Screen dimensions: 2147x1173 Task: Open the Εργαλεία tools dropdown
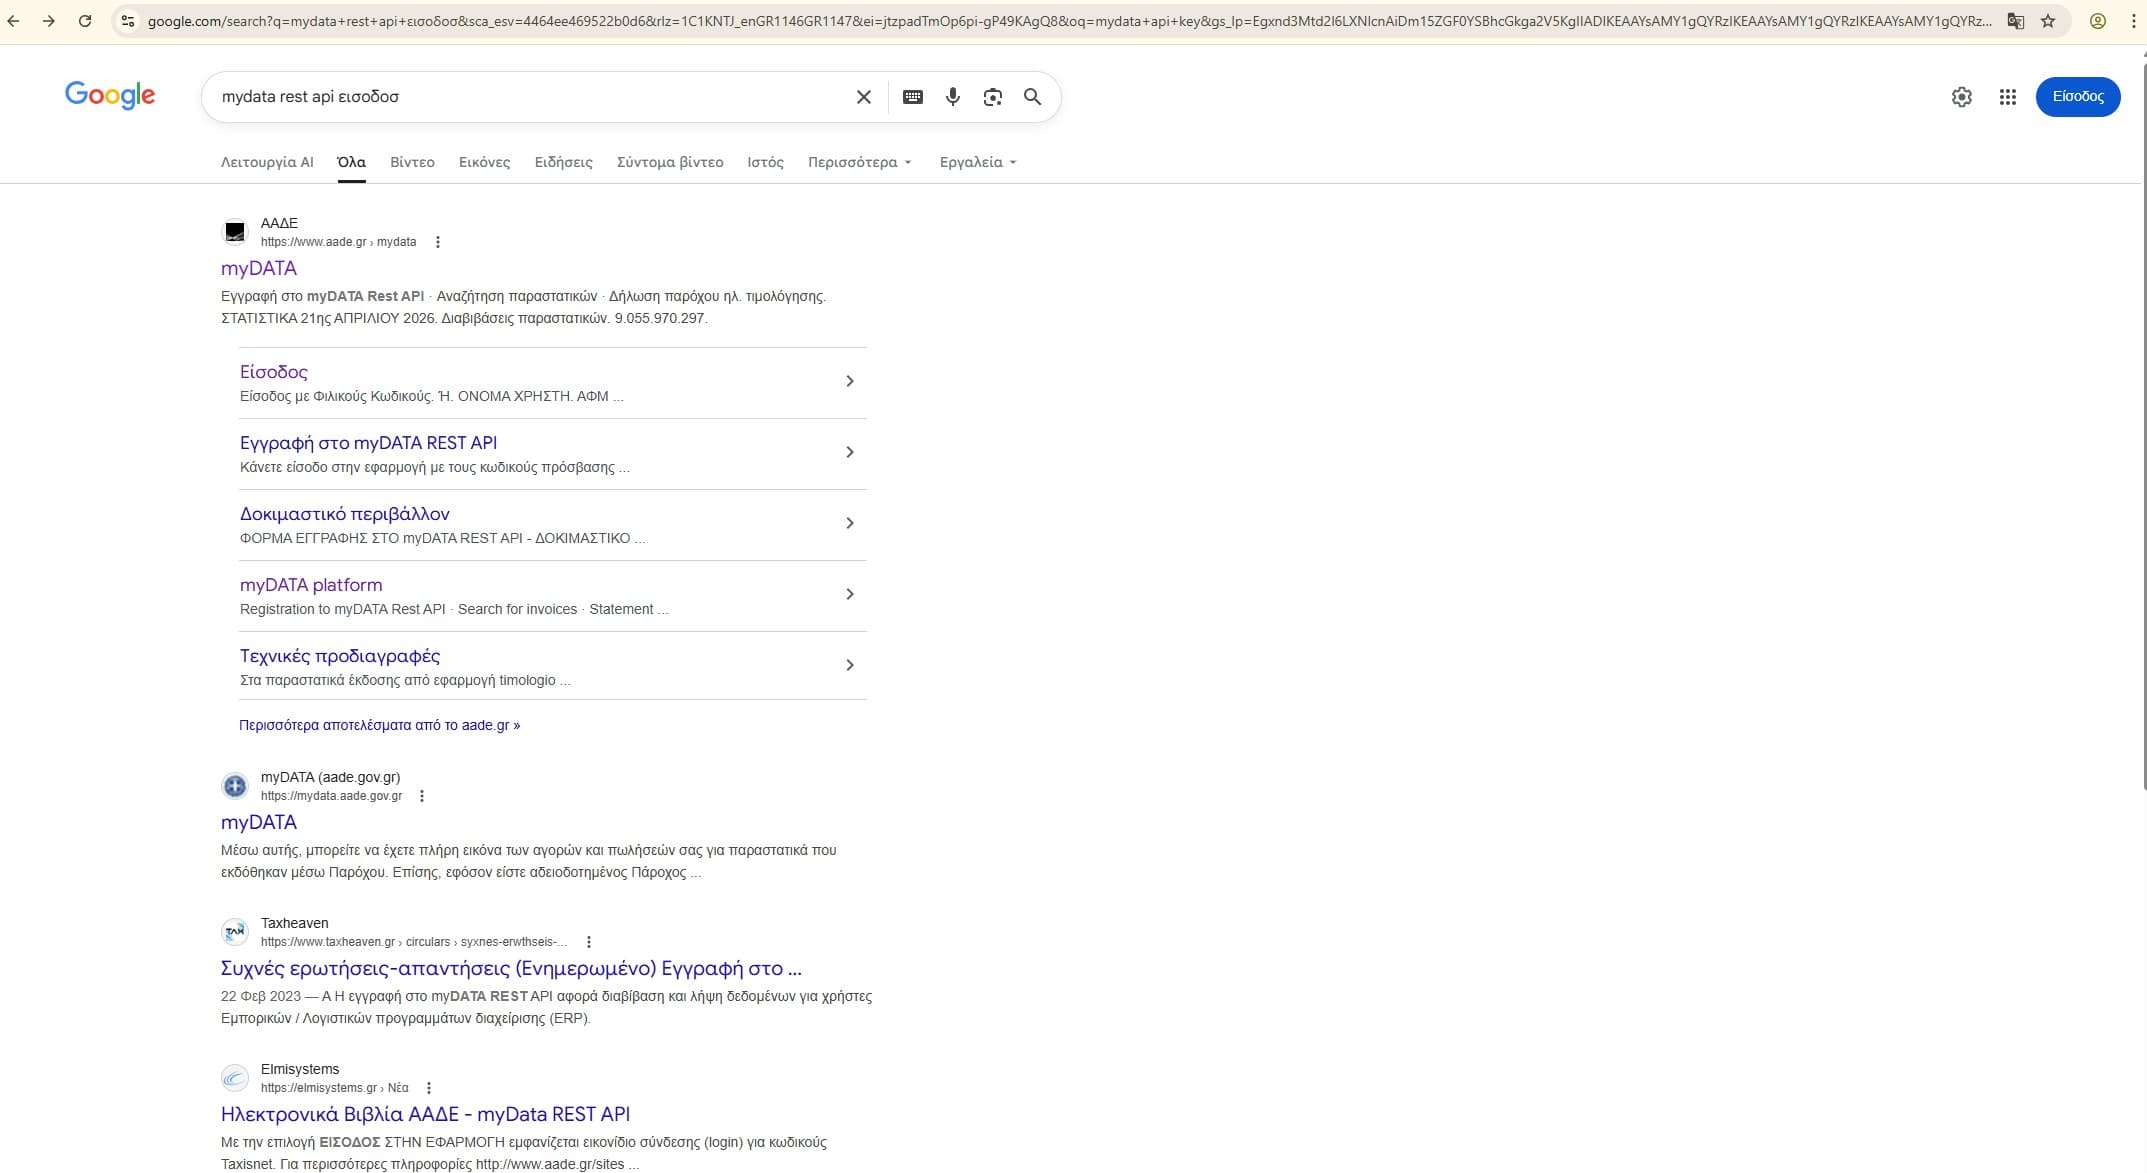click(978, 162)
